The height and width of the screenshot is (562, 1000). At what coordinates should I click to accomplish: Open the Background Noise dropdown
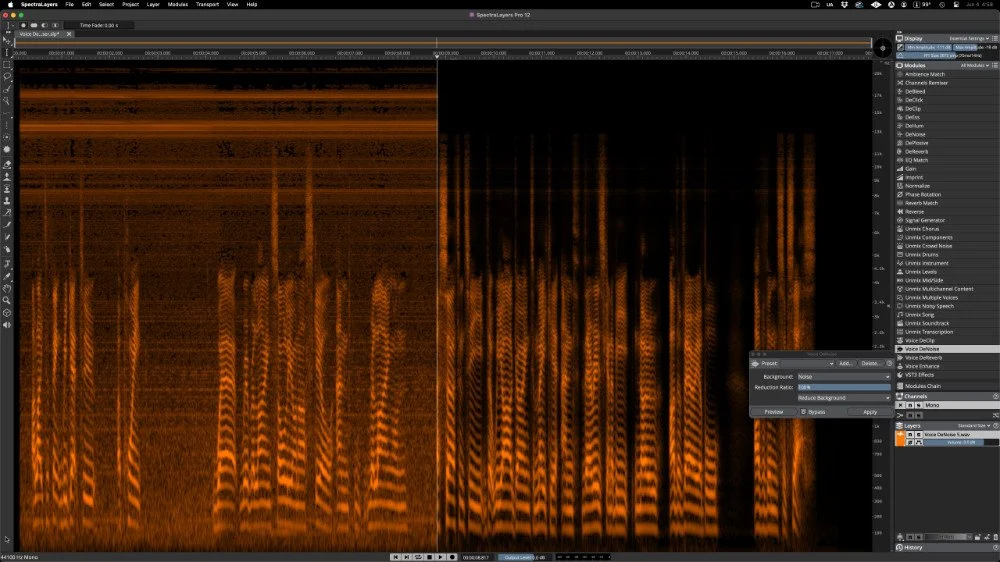click(844, 377)
